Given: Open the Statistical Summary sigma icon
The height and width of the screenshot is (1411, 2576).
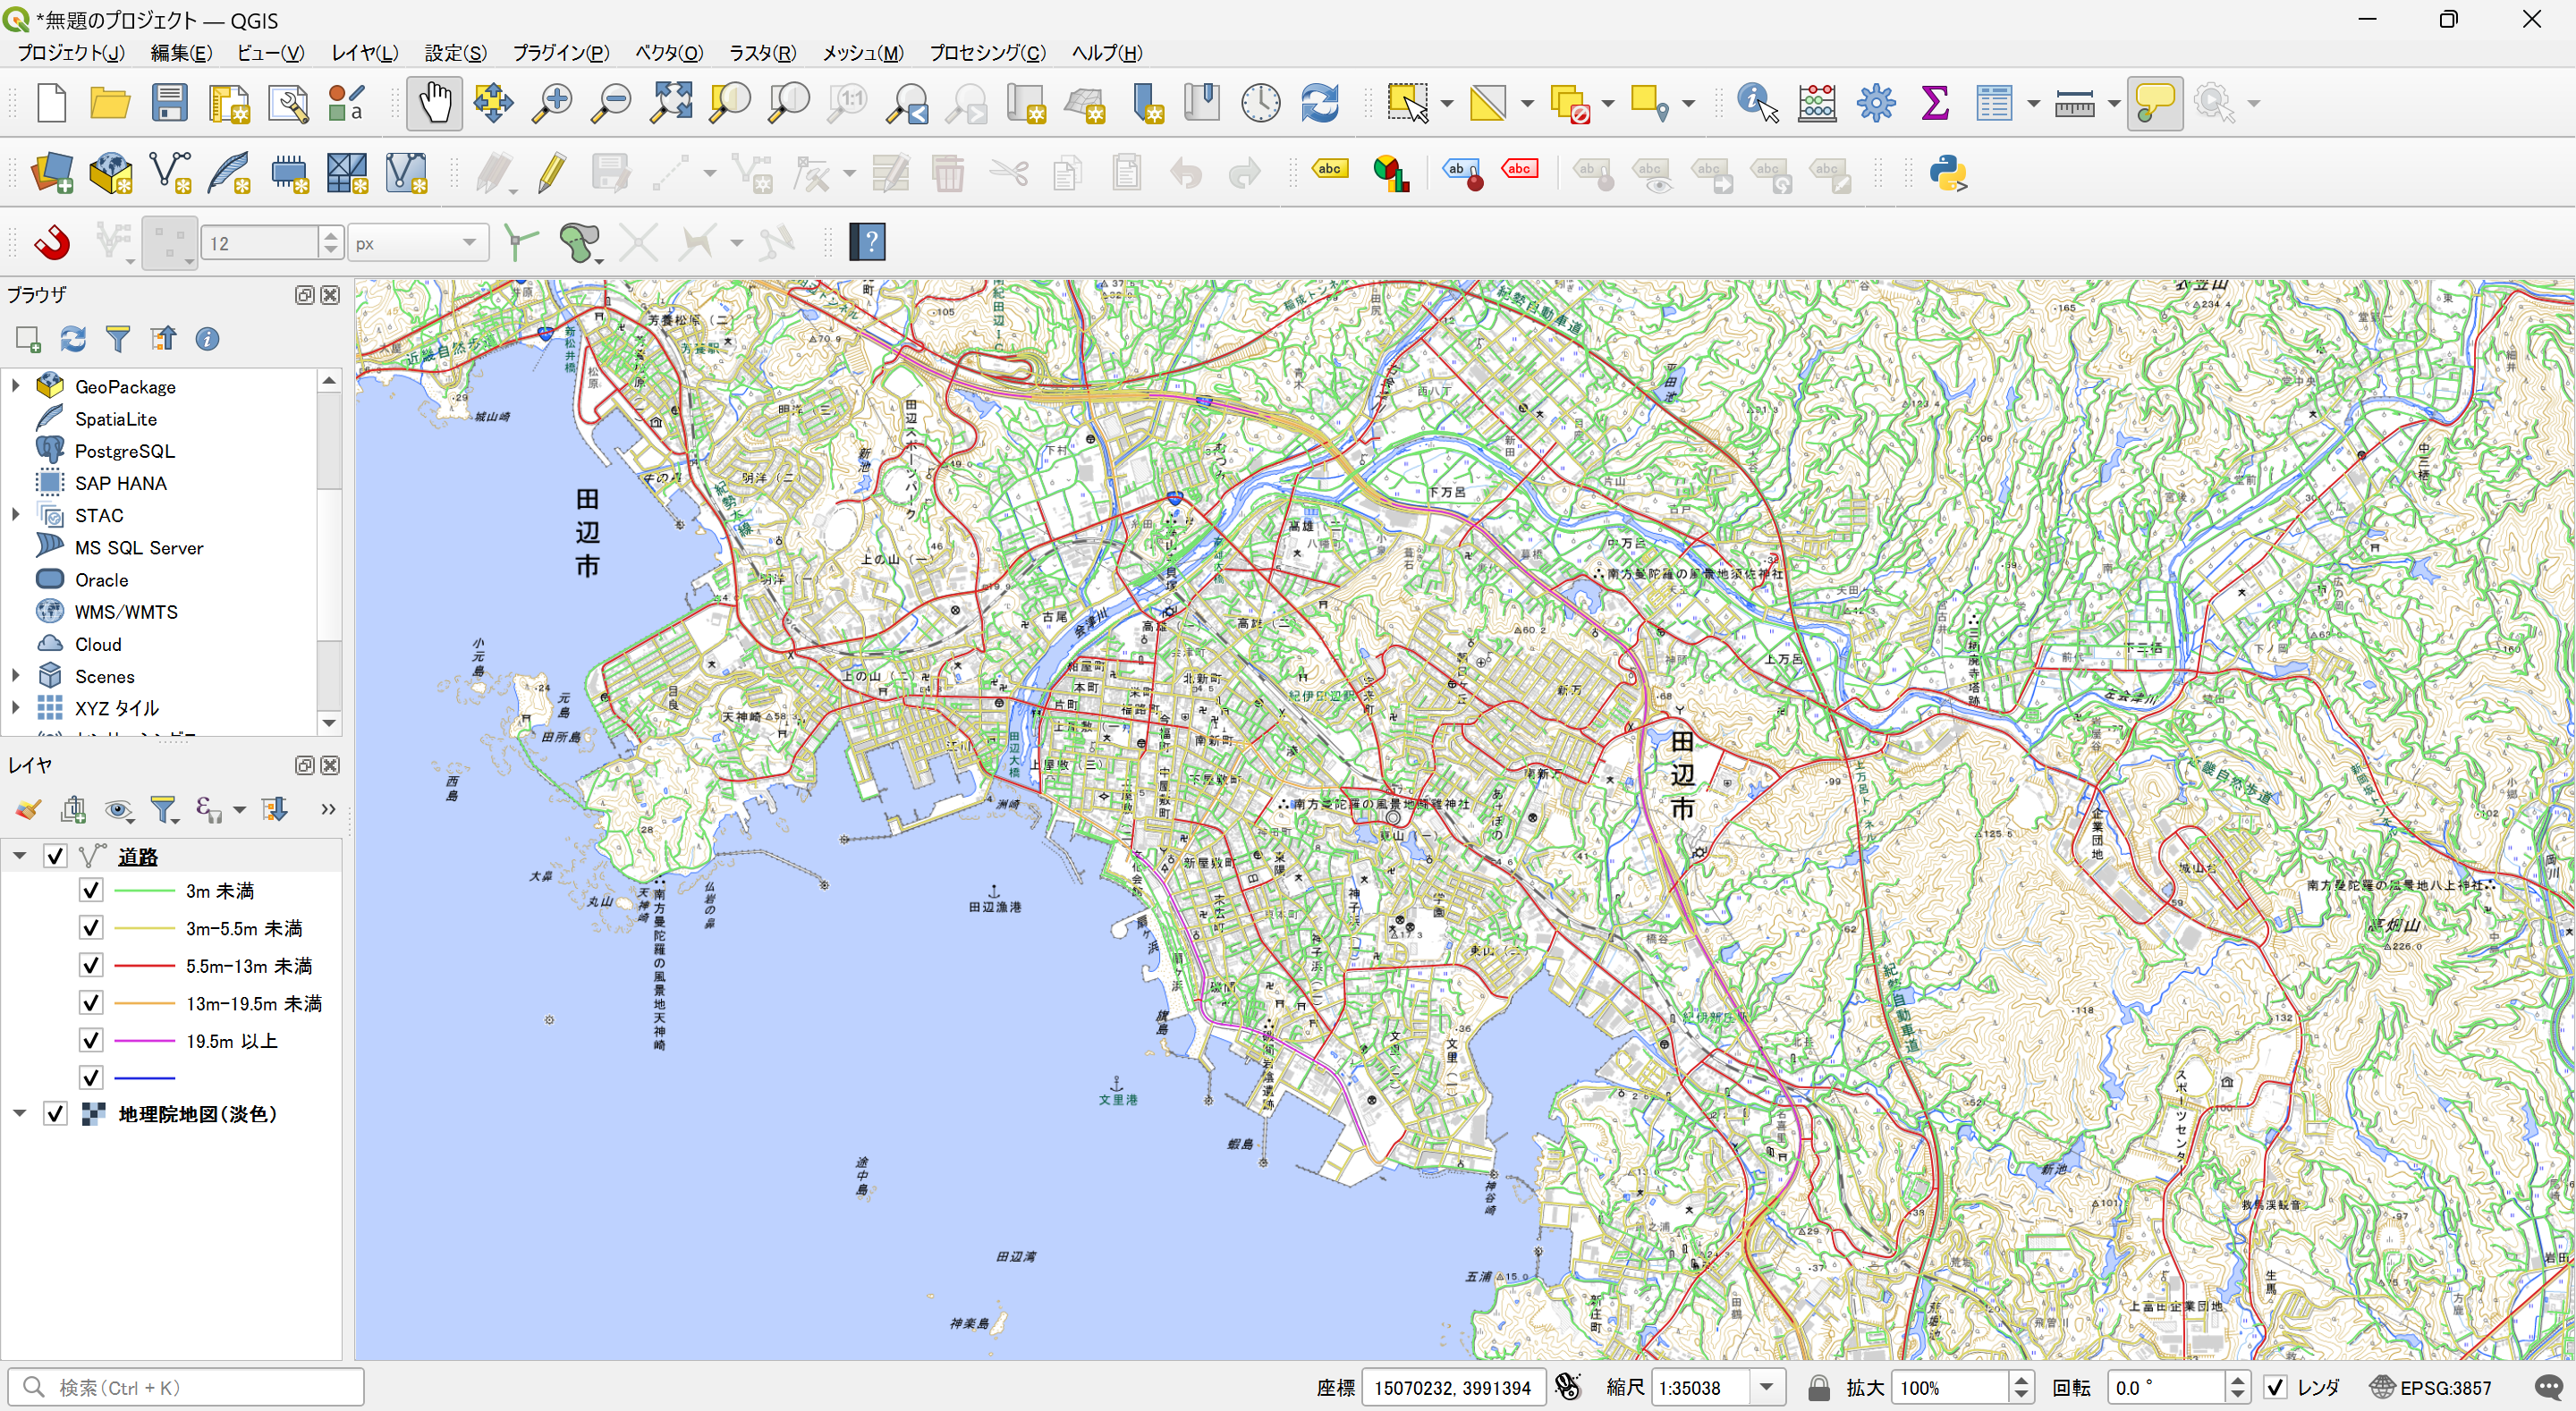Looking at the screenshot, I should tap(1934, 103).
